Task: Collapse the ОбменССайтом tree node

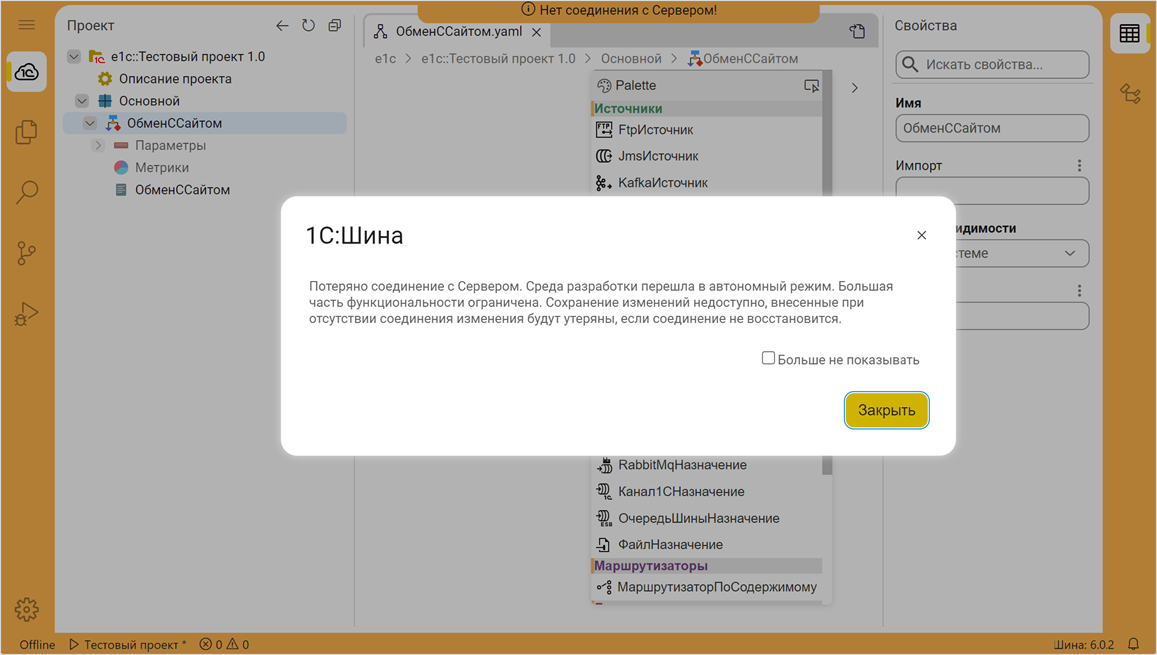Action: point(89,121)
